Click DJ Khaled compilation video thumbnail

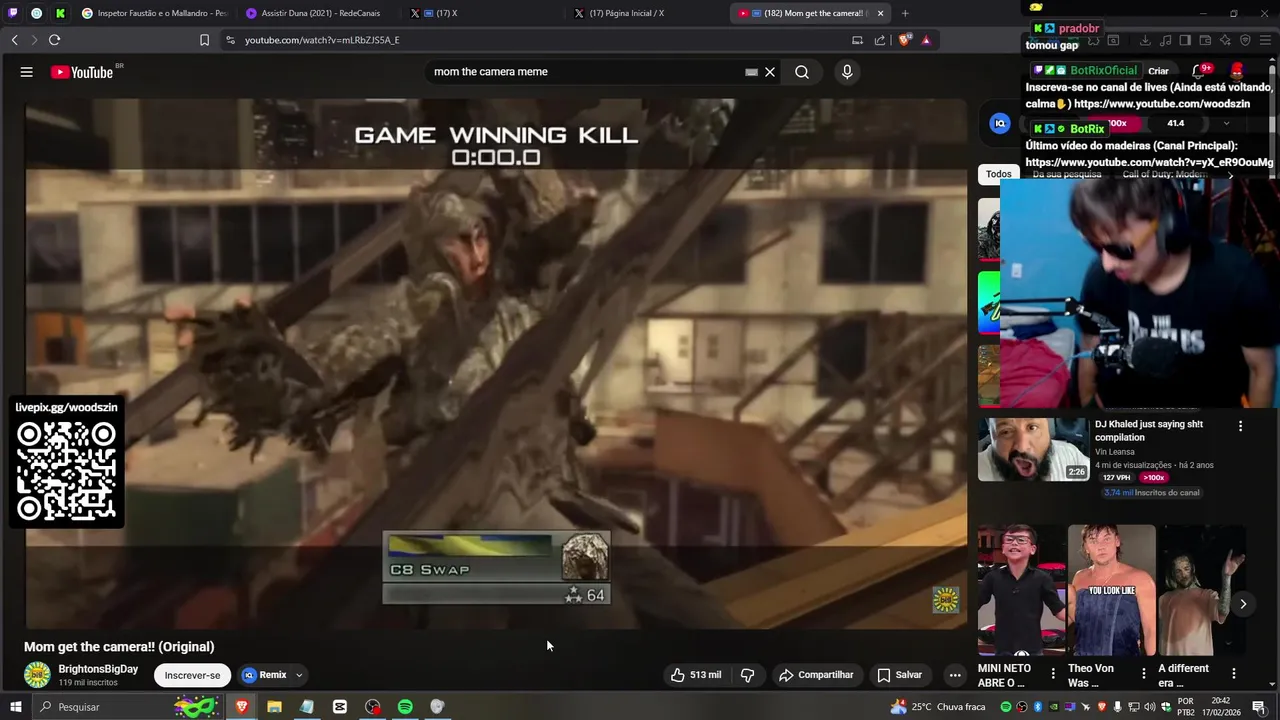(x=1033, y=450)
